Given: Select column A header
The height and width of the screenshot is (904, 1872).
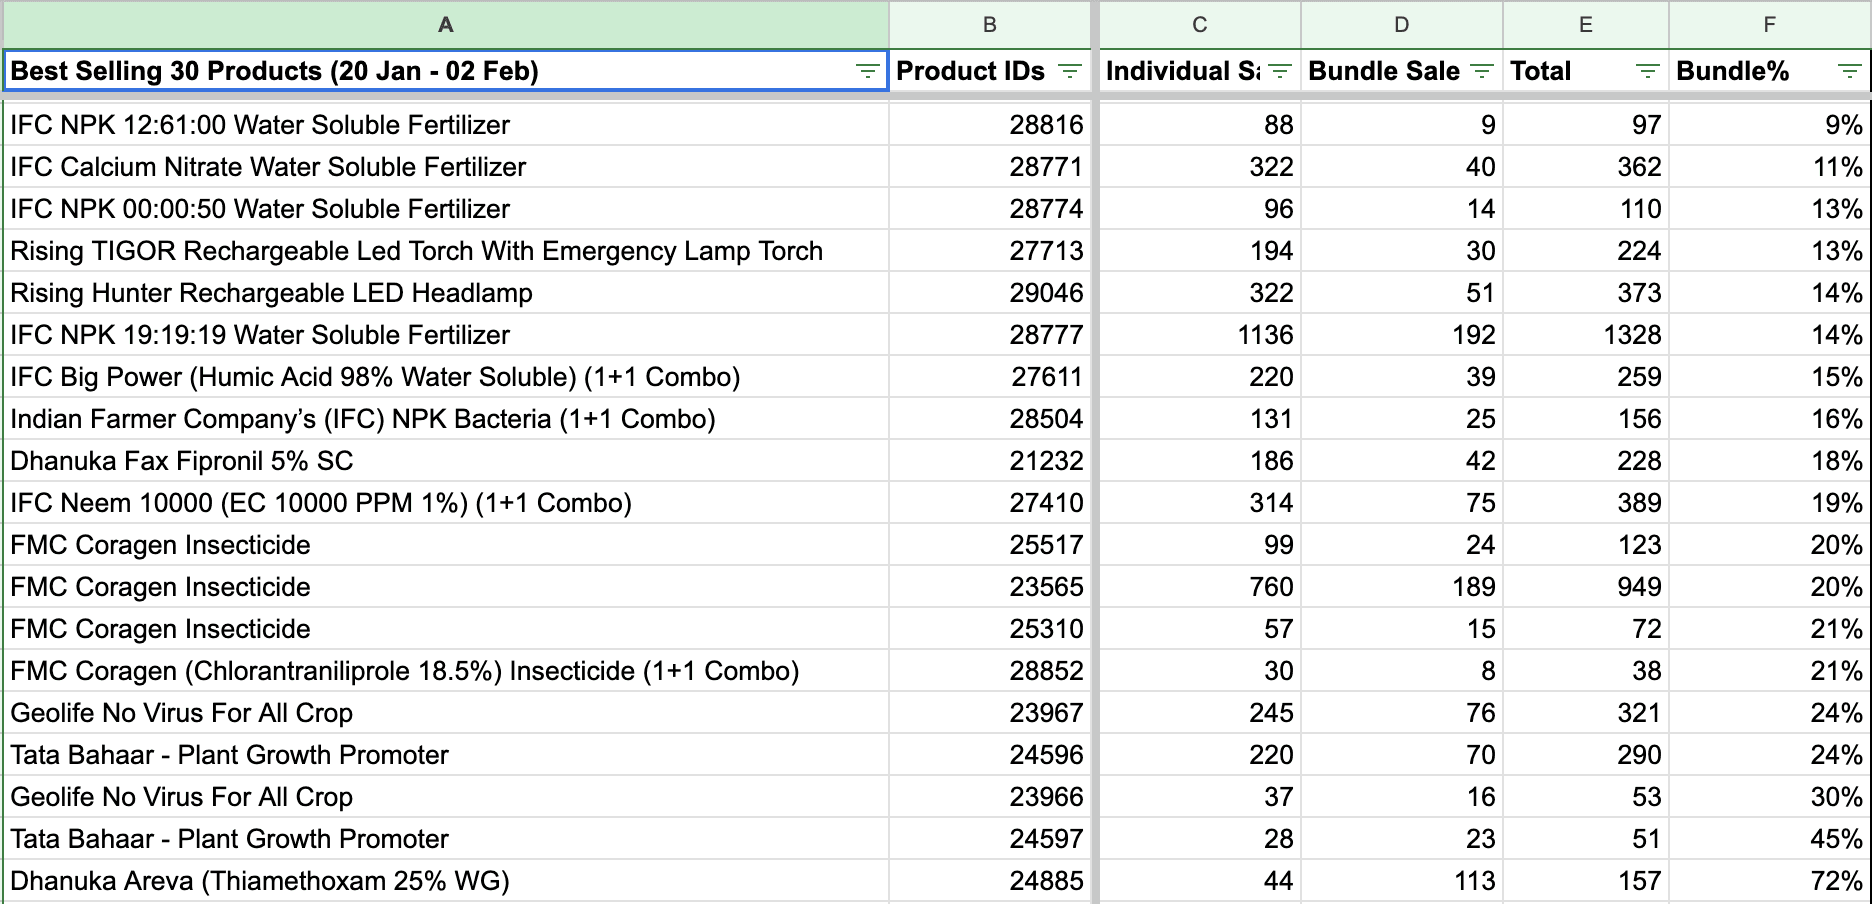Looking at the screenshot, I should pos(446,24).
